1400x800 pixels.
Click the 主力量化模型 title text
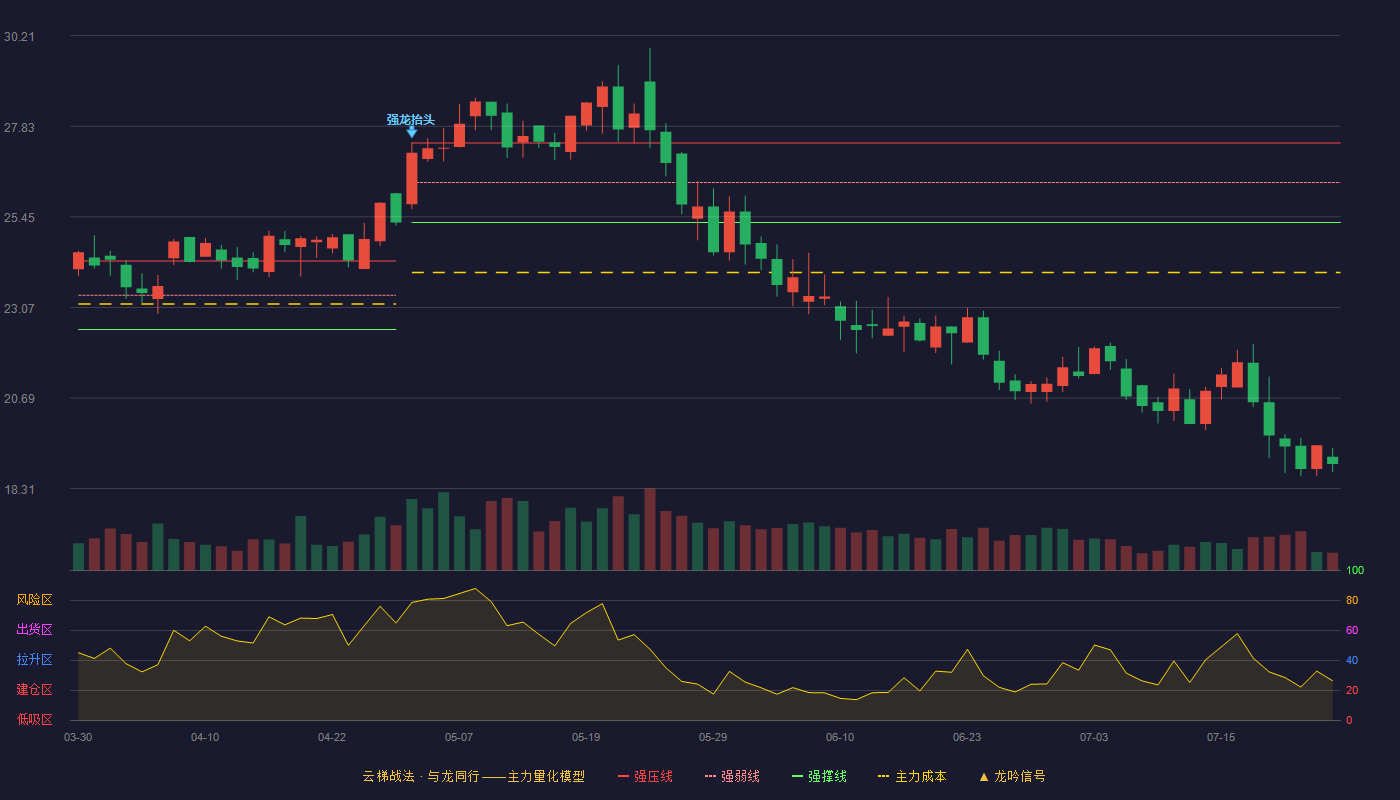click(546, 776)
